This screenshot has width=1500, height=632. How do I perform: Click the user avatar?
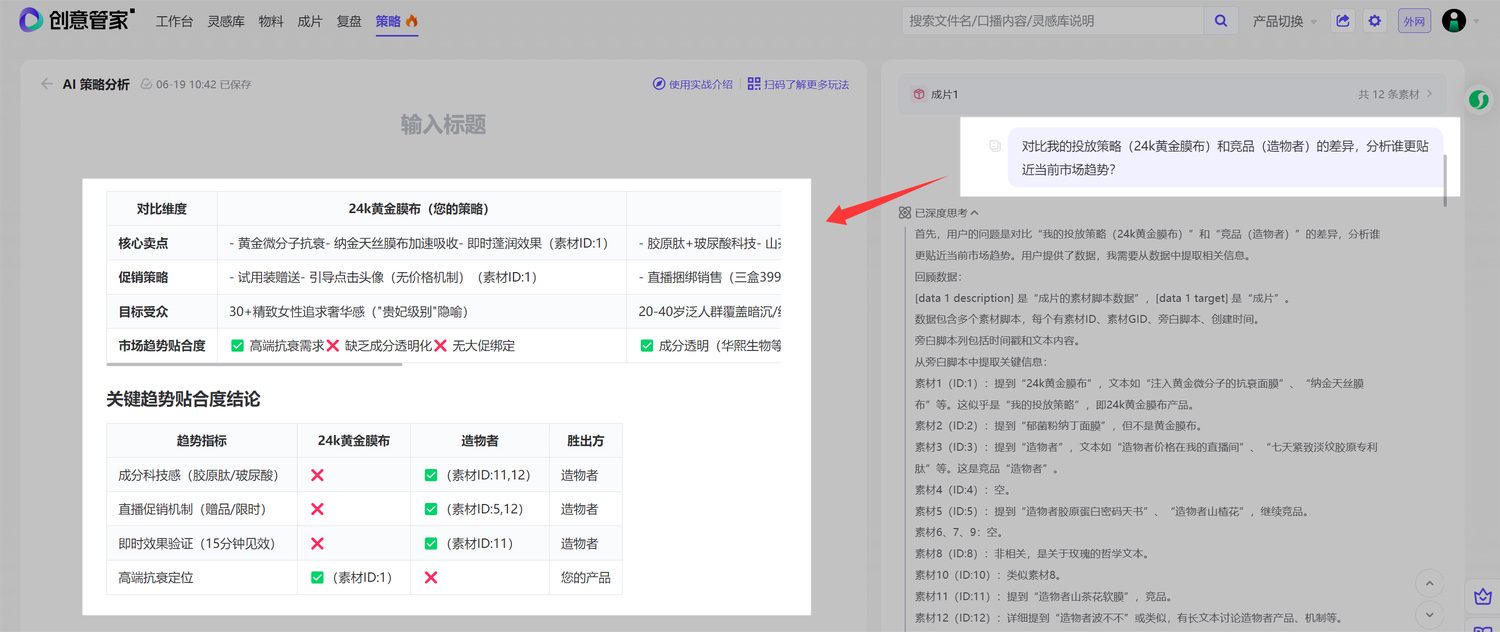(1454, 21)
